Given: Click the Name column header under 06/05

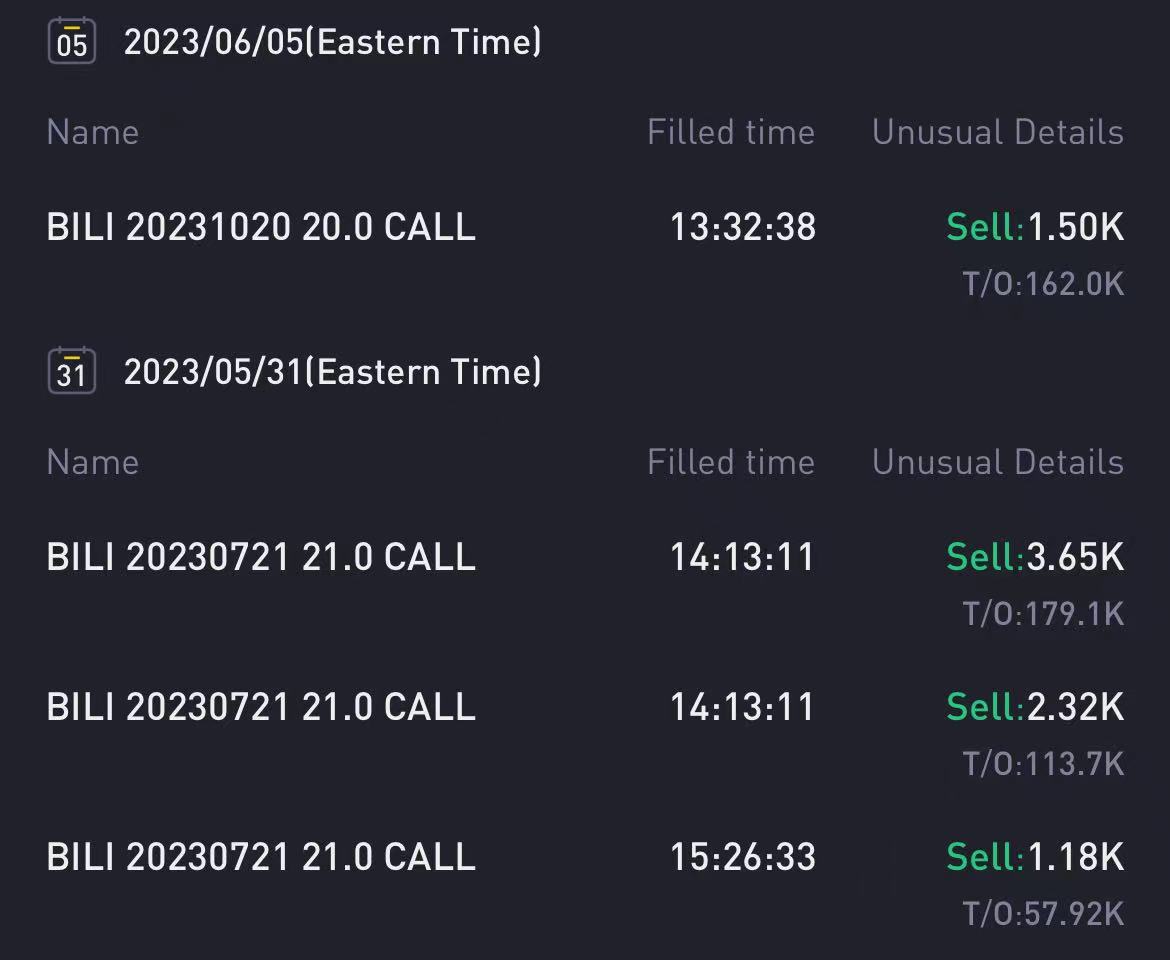Looking at the screenshot, I should [x=93, y=133].
